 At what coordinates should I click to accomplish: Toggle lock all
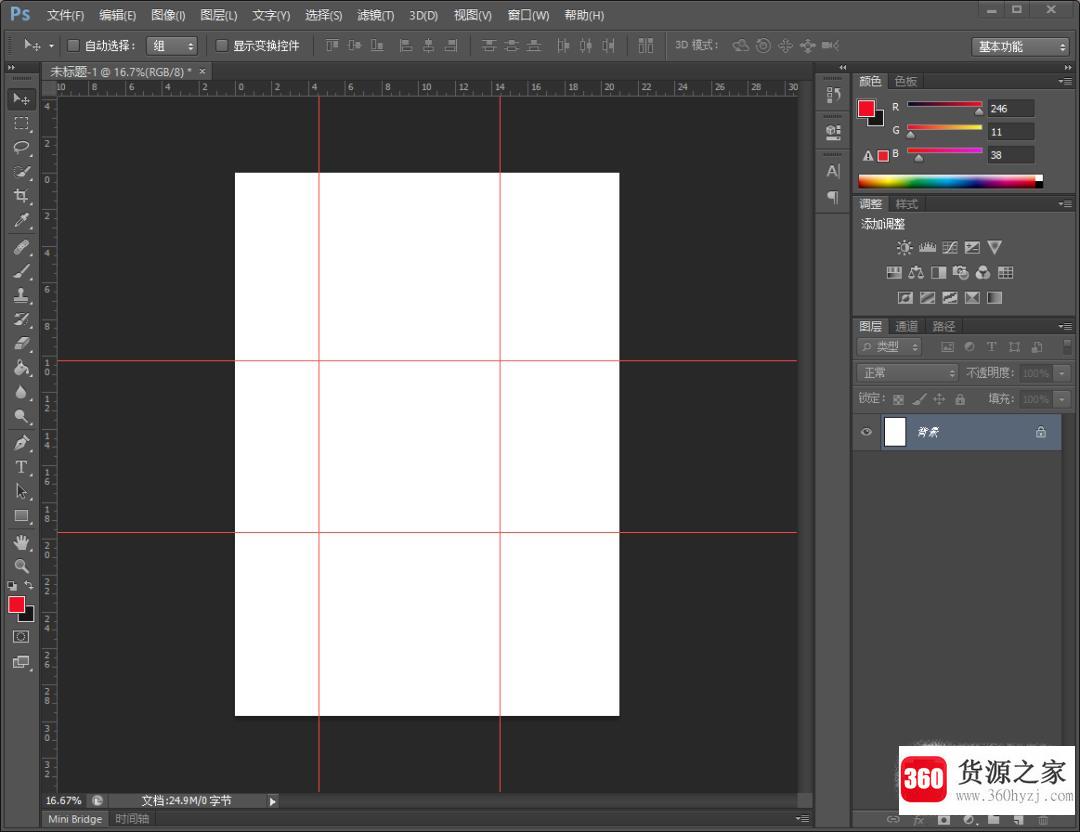tap(960, 399)
